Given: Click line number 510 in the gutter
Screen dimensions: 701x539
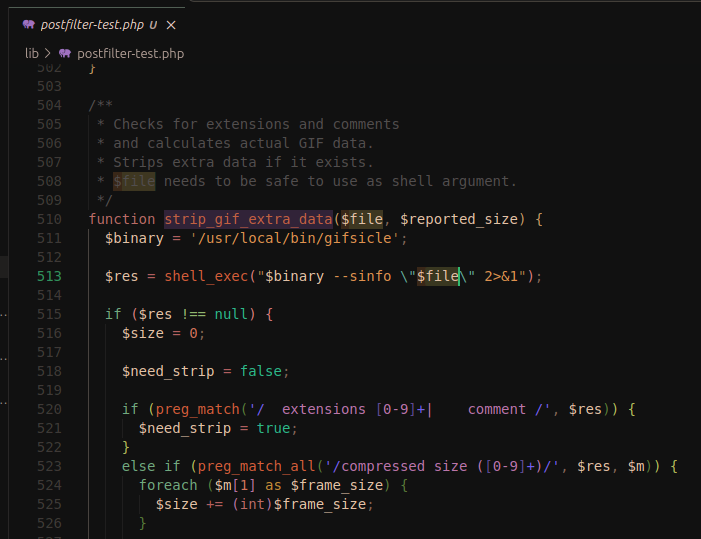Looking at the screenshot, I should [48, 219].
